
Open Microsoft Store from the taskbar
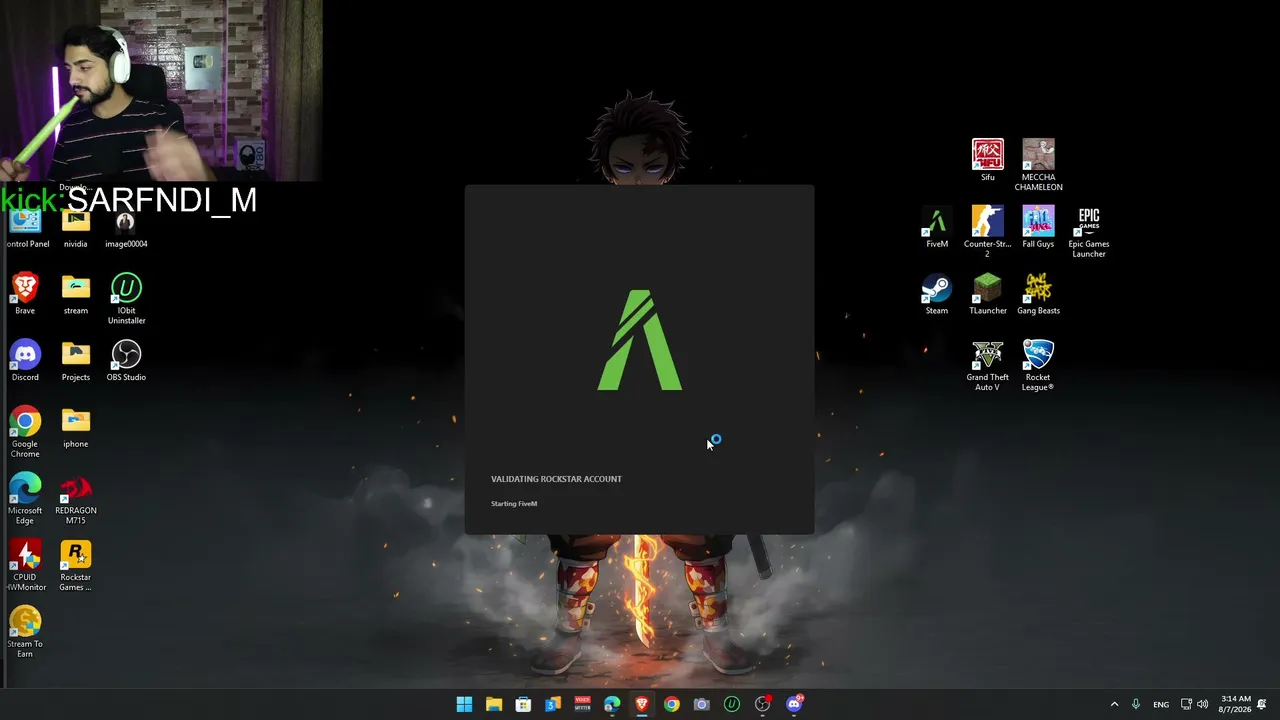point(523,704)
